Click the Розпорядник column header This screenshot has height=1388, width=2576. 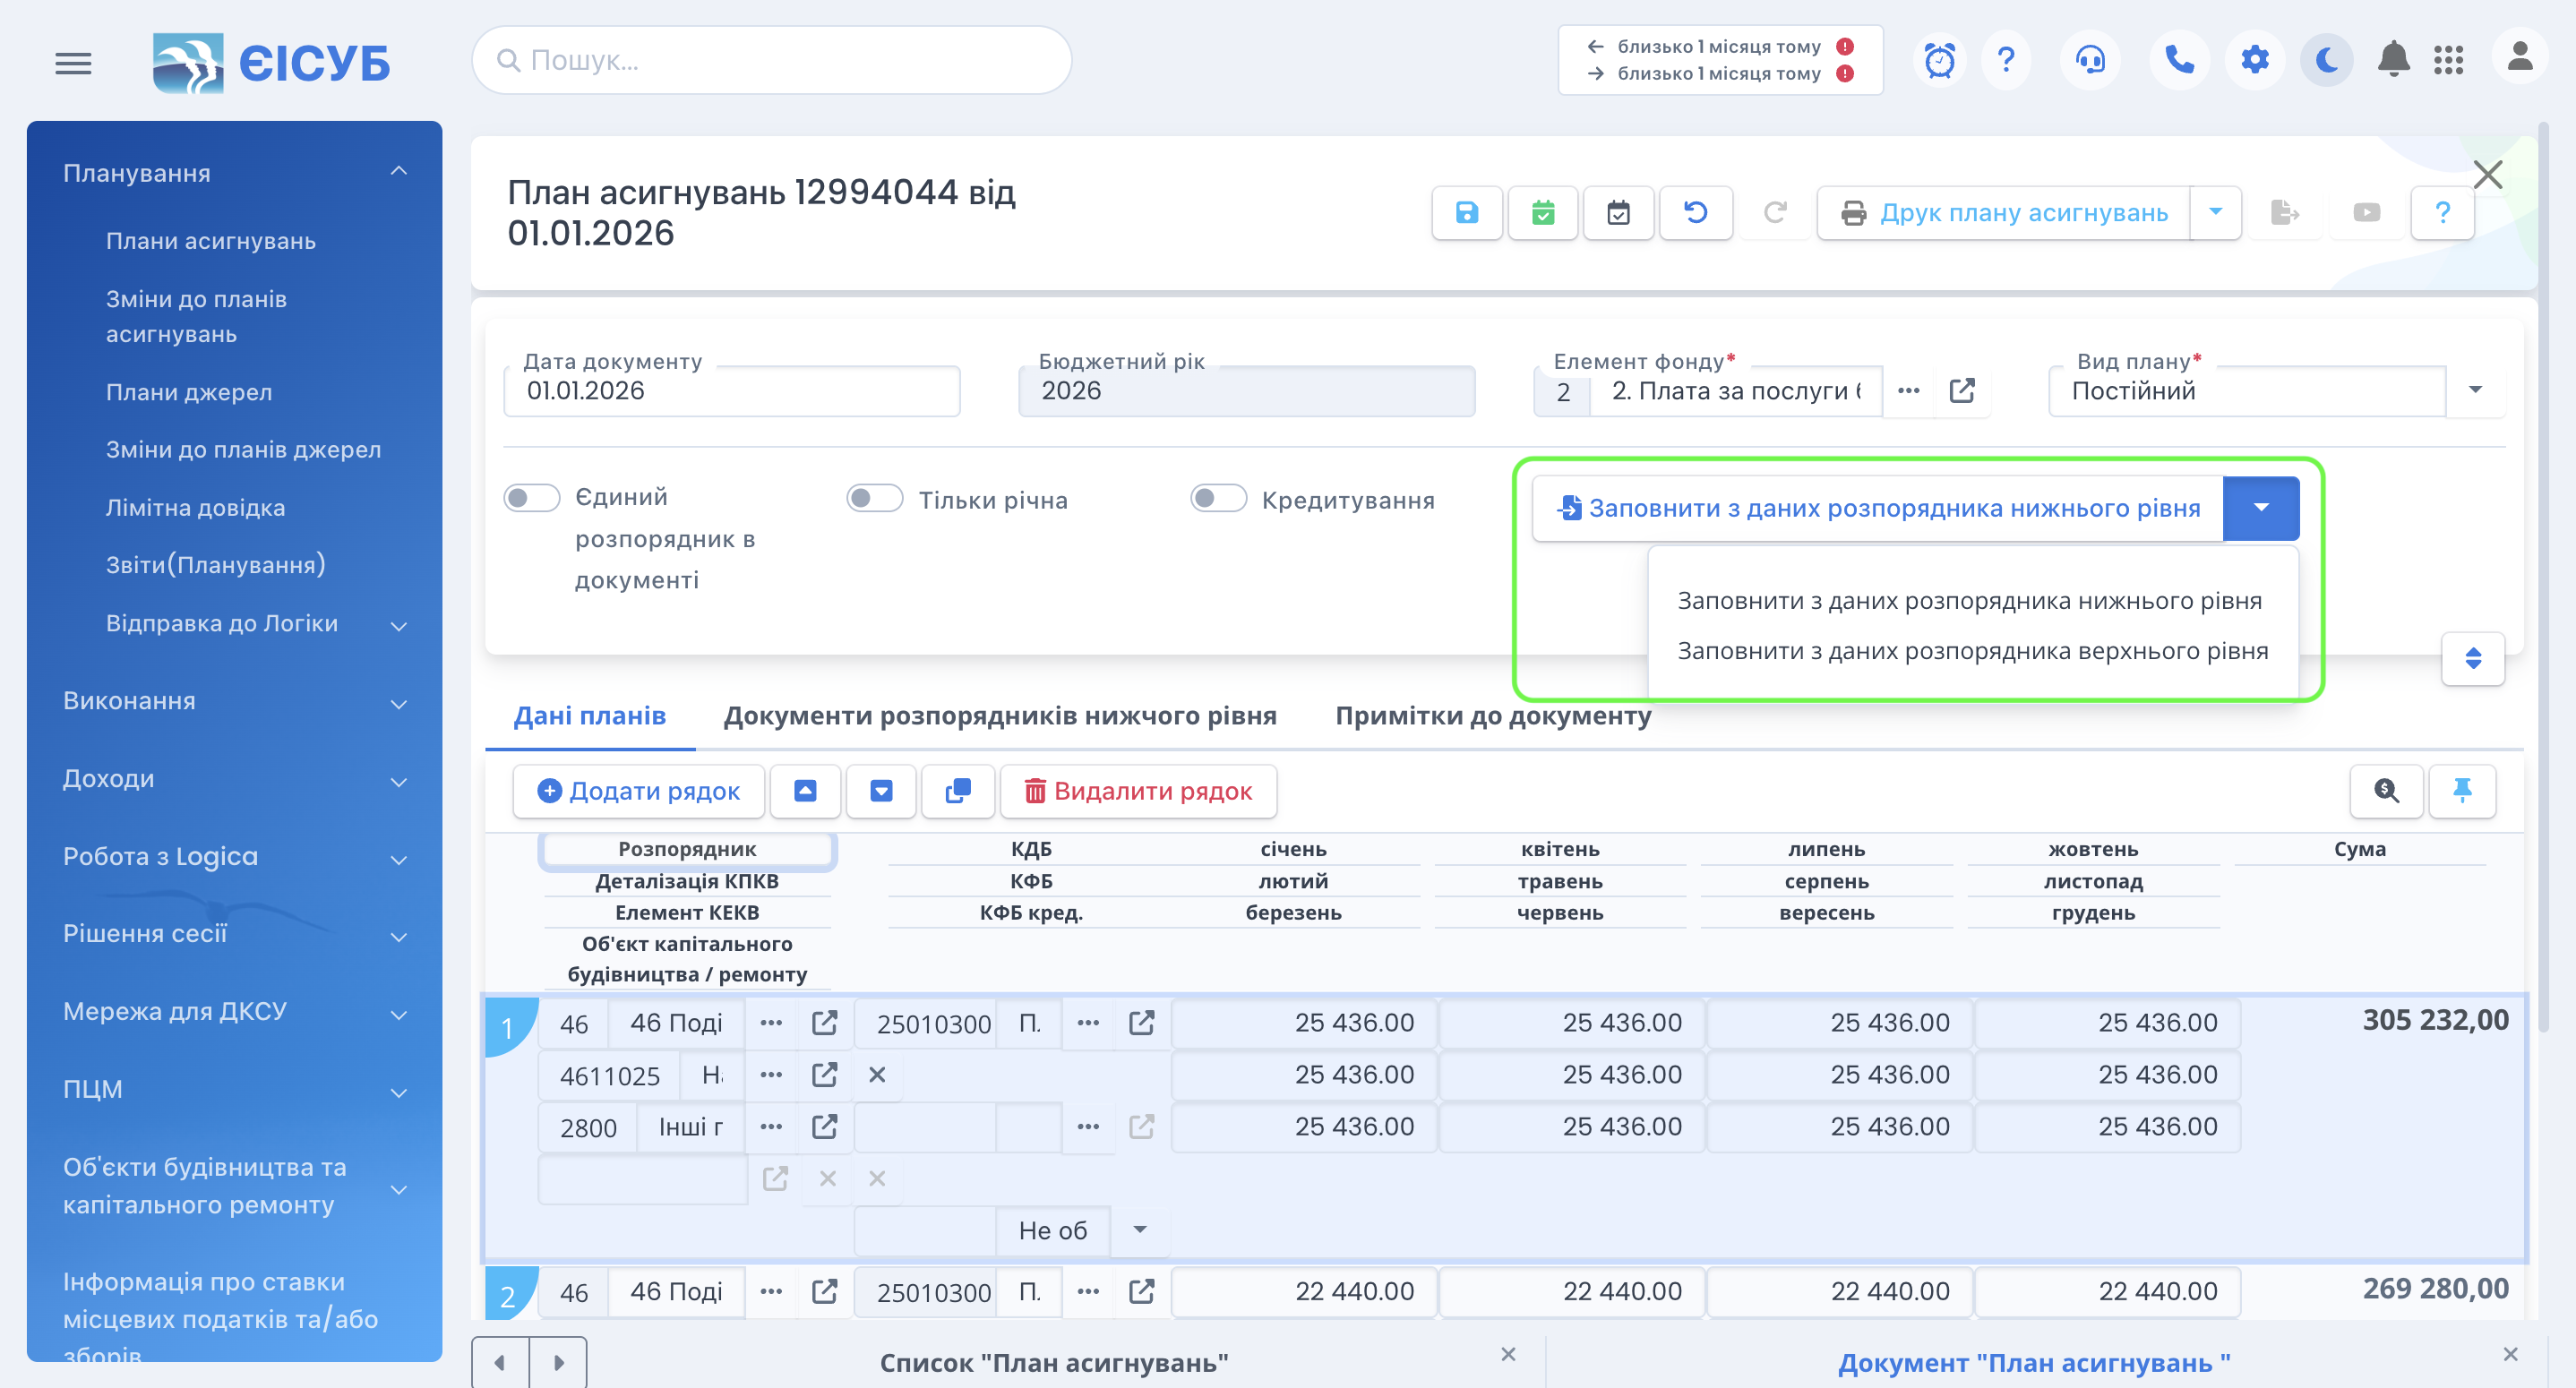[686, 849]
